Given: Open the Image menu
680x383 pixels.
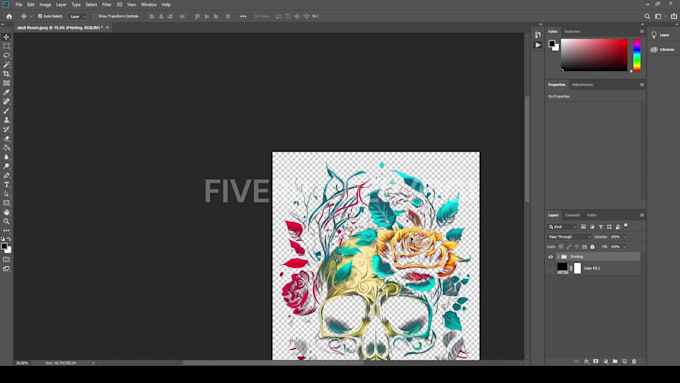Looking at the screenshot, I should [x=45, y=4].
